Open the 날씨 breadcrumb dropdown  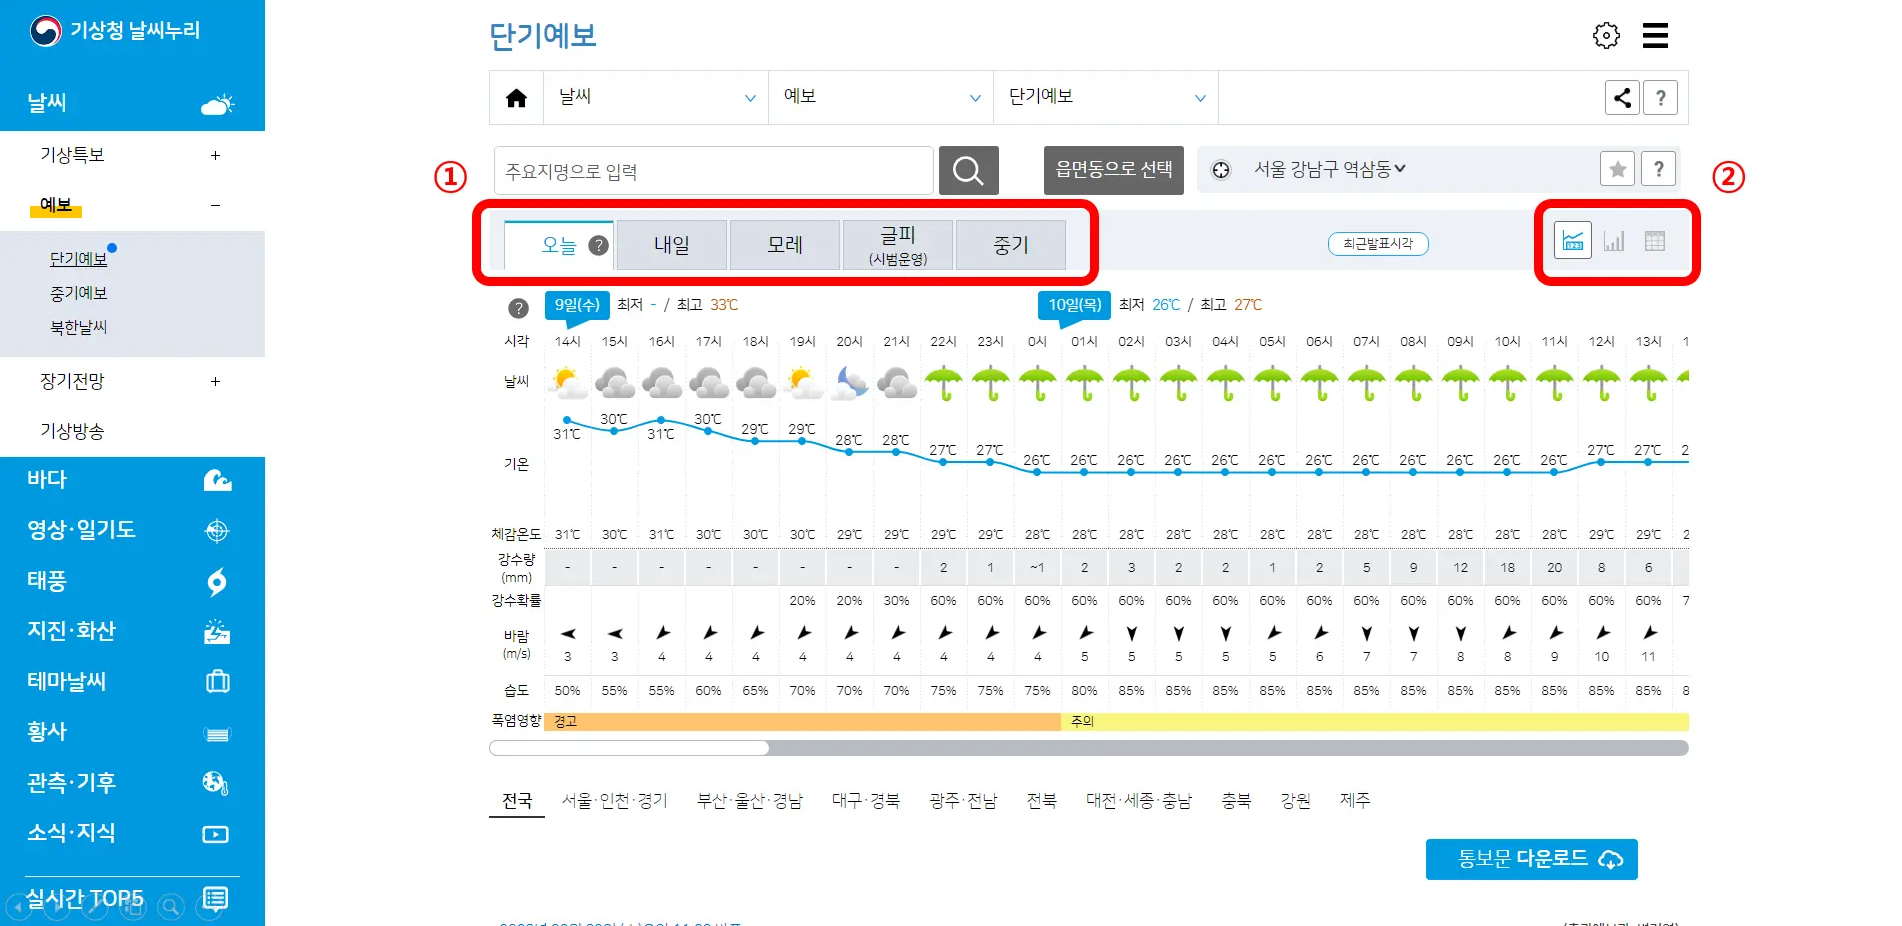[x=655, y=97]
